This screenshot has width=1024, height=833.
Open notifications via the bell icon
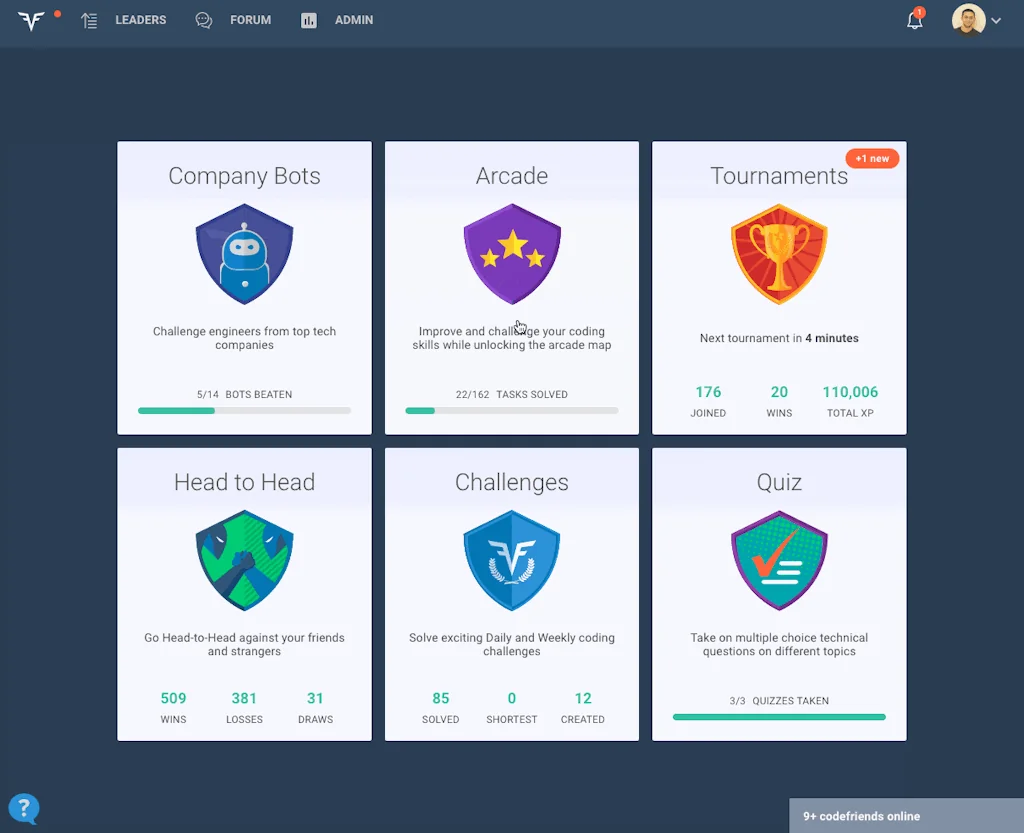[915, 20]
